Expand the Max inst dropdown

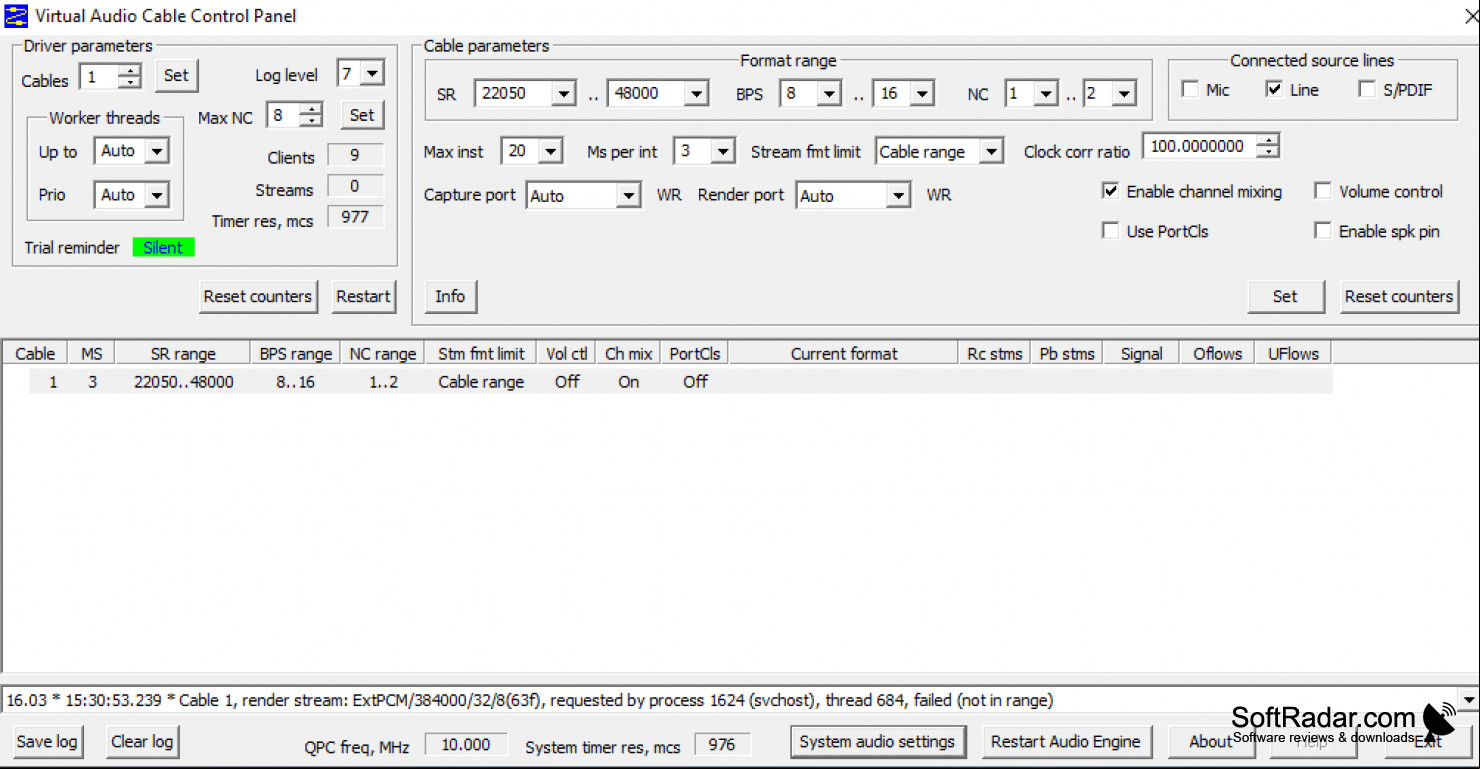click(x=551, y=152)
